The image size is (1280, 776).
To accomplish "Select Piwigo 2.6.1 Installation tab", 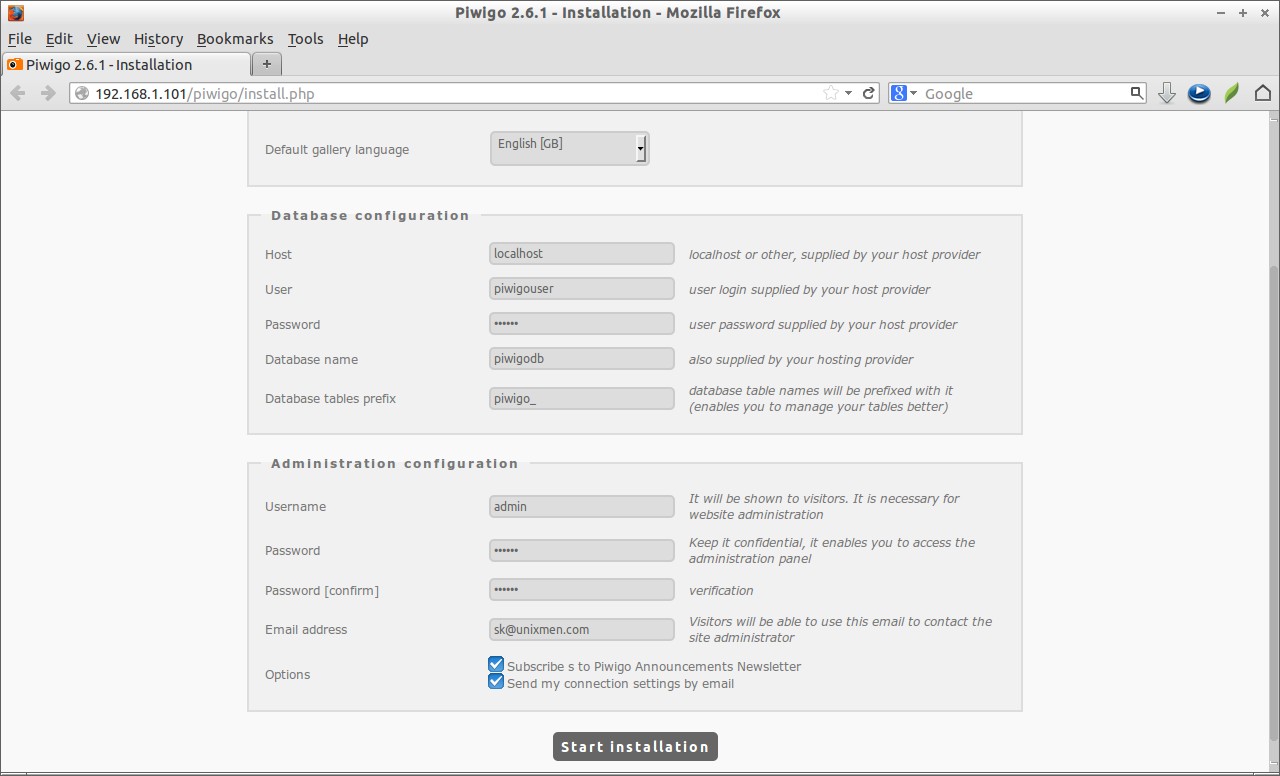I will (x=126, y=65).
